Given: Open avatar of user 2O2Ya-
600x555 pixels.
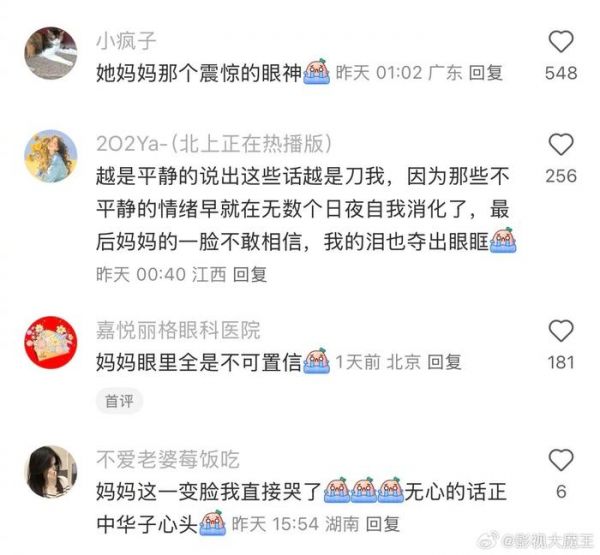Looking at the screenshot, I should [x=51, y=156].
